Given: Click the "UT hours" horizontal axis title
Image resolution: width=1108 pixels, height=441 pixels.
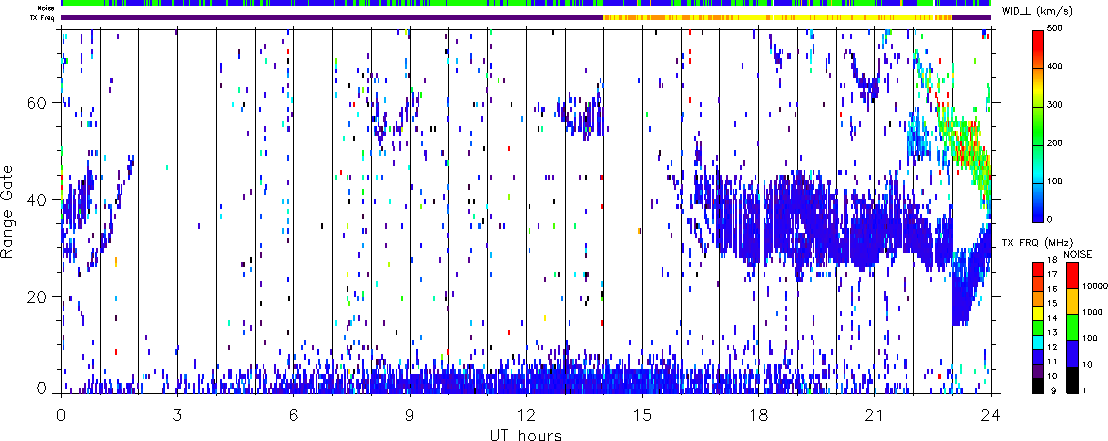Looking at the screenshot, I should (x=526, y=434).
